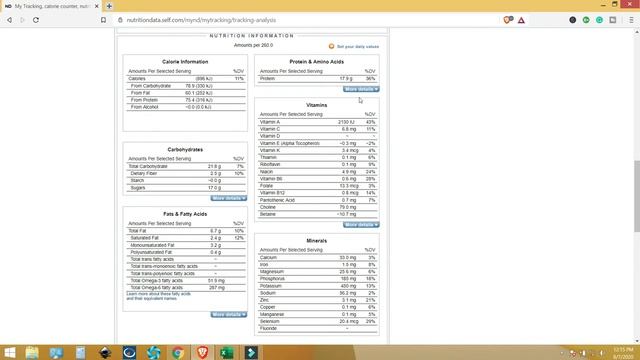This screenshot has height=360, width=640.
Task: Open the dark blue eye app in taskbar
Action: point(129,353)
